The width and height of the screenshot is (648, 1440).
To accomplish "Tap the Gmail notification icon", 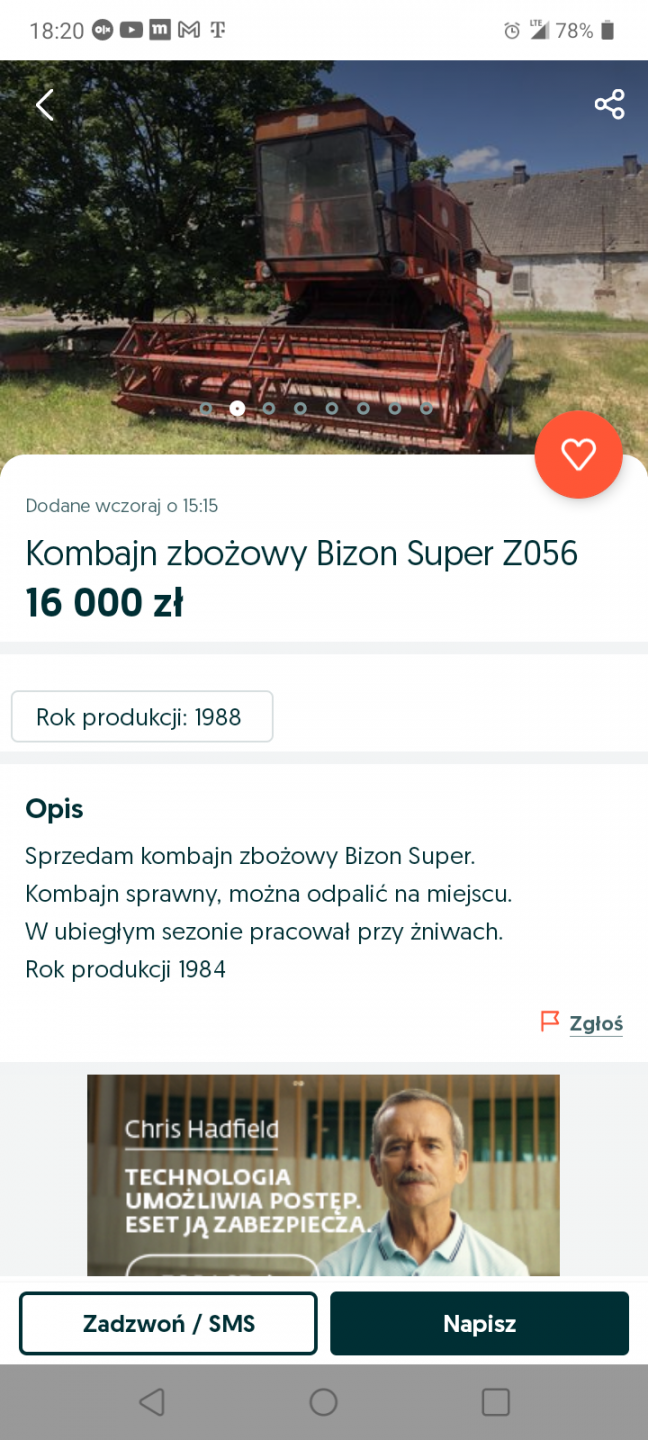I will [188, 30].
